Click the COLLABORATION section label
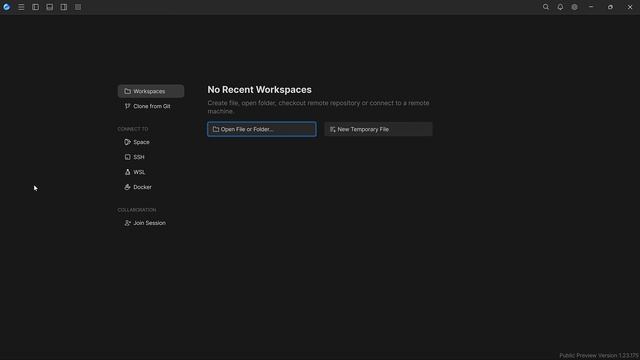 [x=137, y=210]
